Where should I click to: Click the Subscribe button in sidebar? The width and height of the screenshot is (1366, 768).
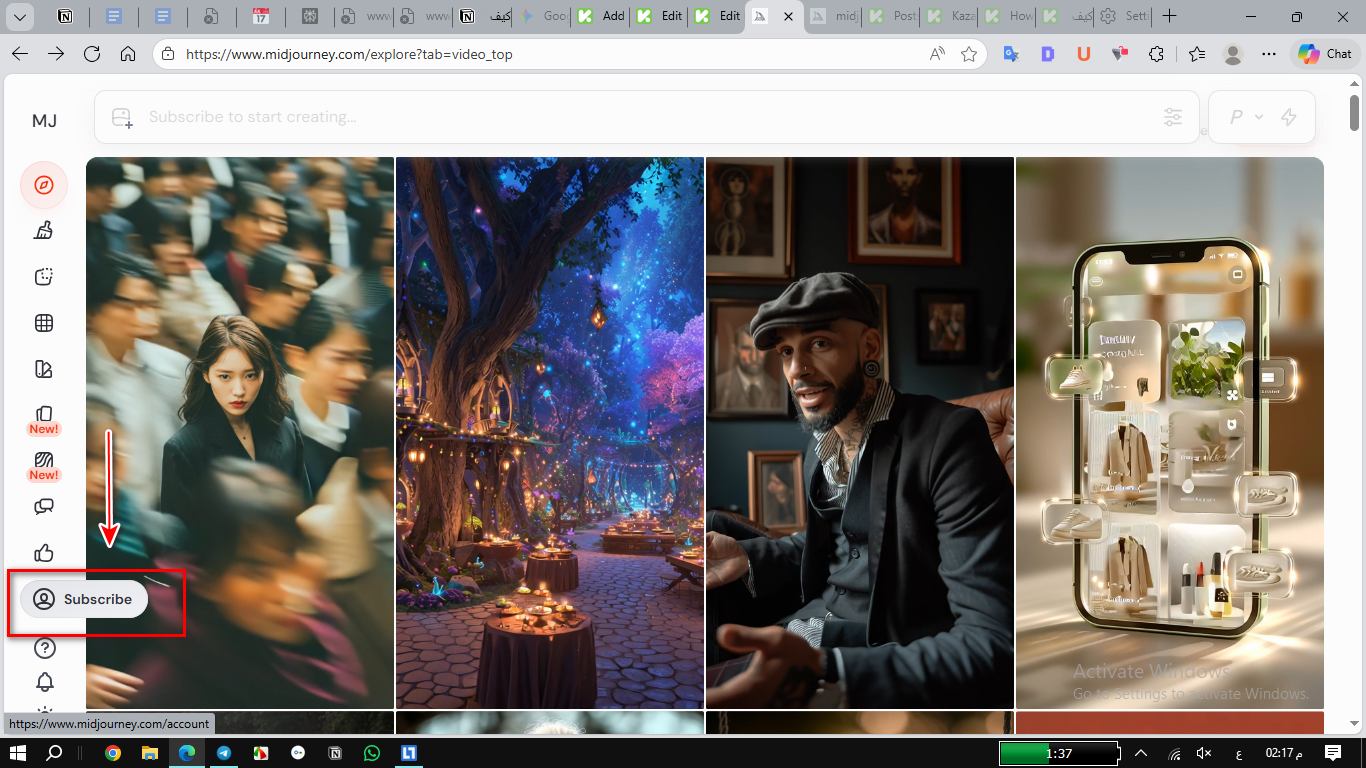click(x=84, y=599)
